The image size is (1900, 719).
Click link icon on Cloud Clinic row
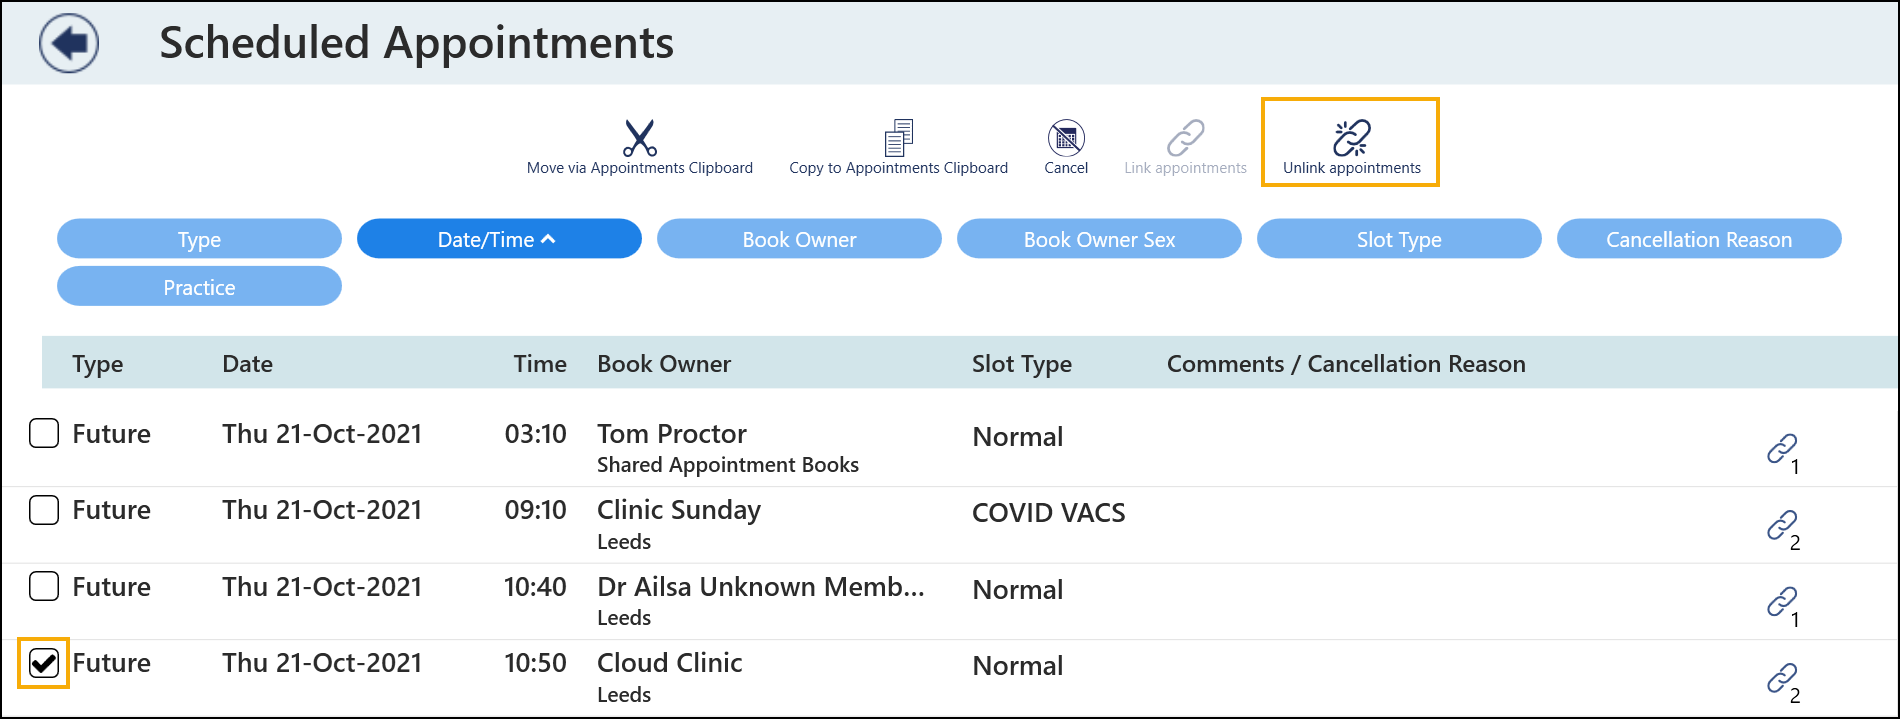coord(1781,678)
